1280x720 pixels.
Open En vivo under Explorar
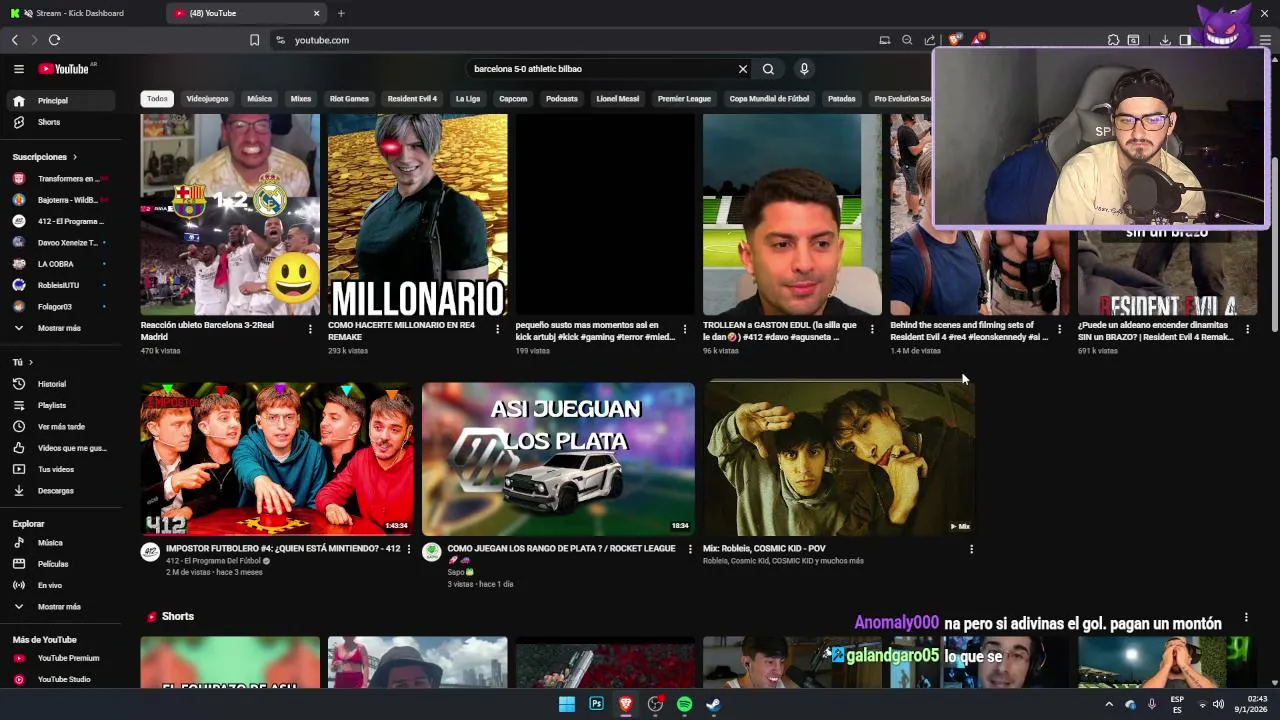pyautogui.click(x=50, y=585)
